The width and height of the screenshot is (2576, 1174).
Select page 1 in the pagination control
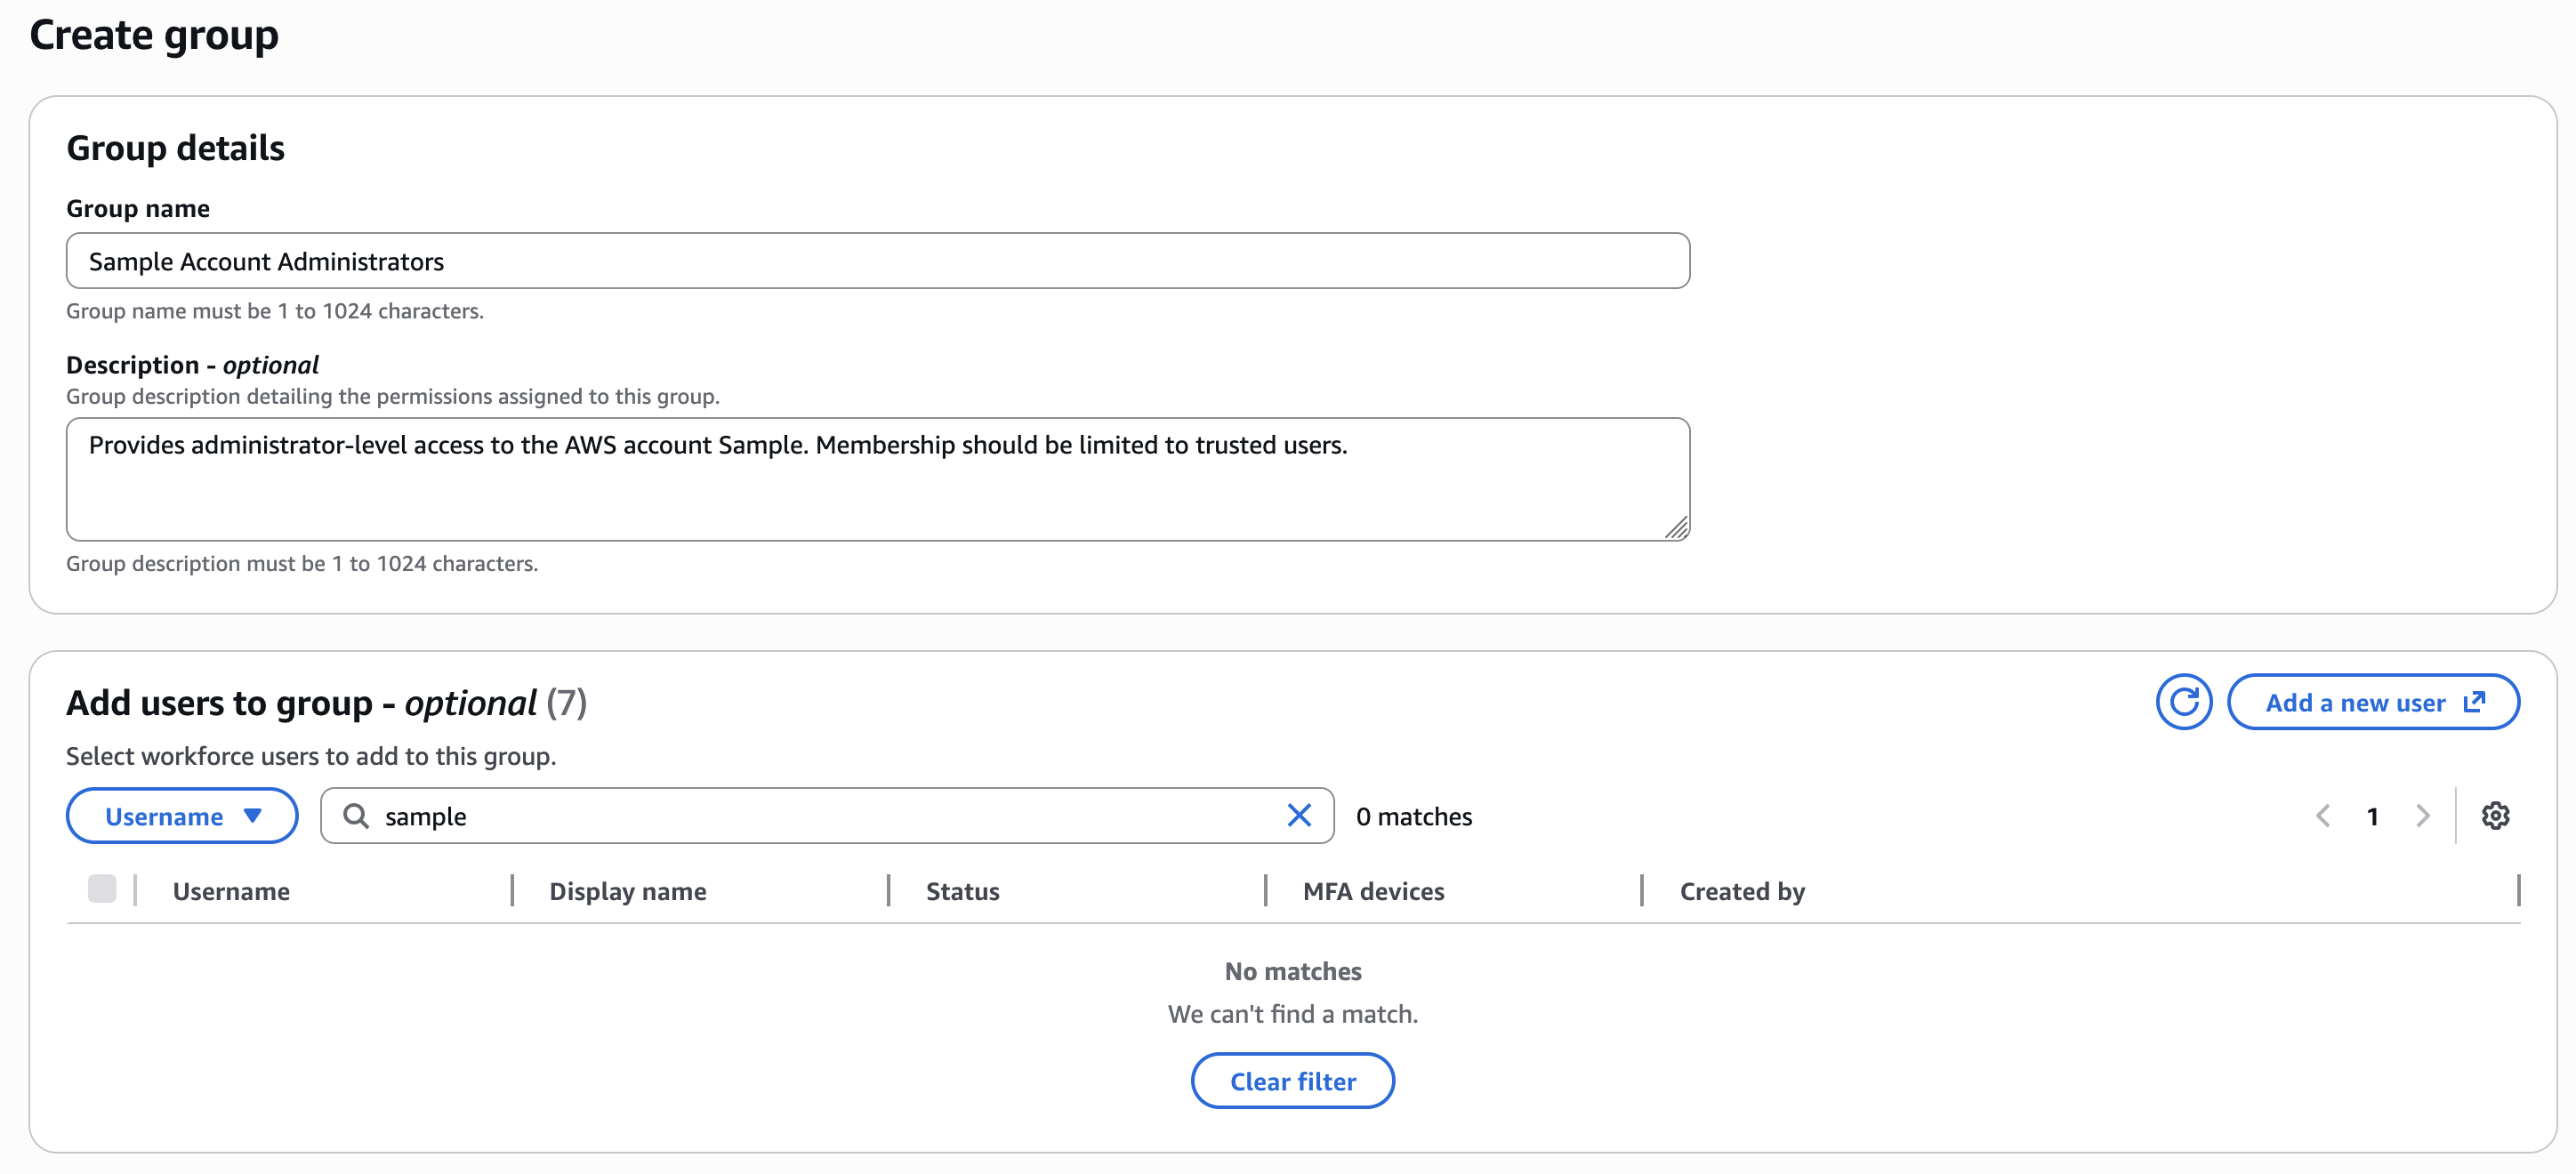(x=2373, y=816)
